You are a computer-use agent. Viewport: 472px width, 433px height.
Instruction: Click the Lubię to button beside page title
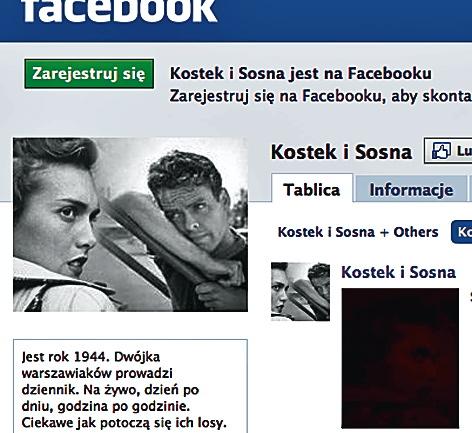[x=448, y=151]
